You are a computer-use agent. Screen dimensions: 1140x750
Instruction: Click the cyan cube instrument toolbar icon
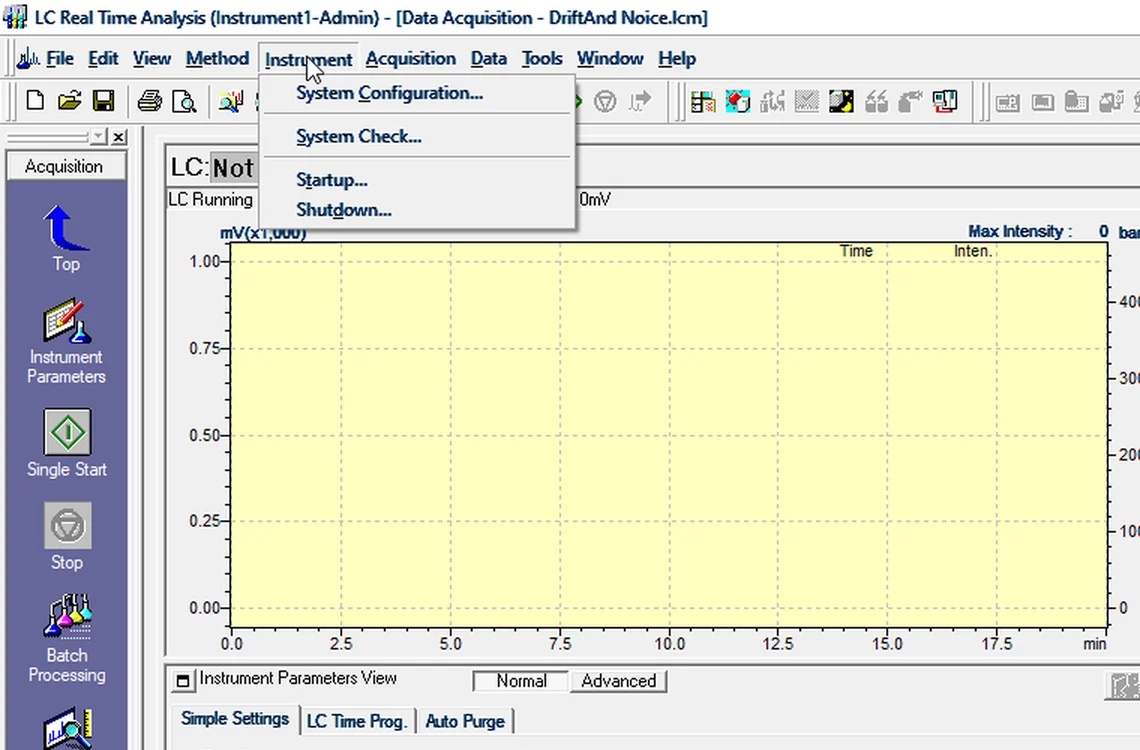pos(737,102)
